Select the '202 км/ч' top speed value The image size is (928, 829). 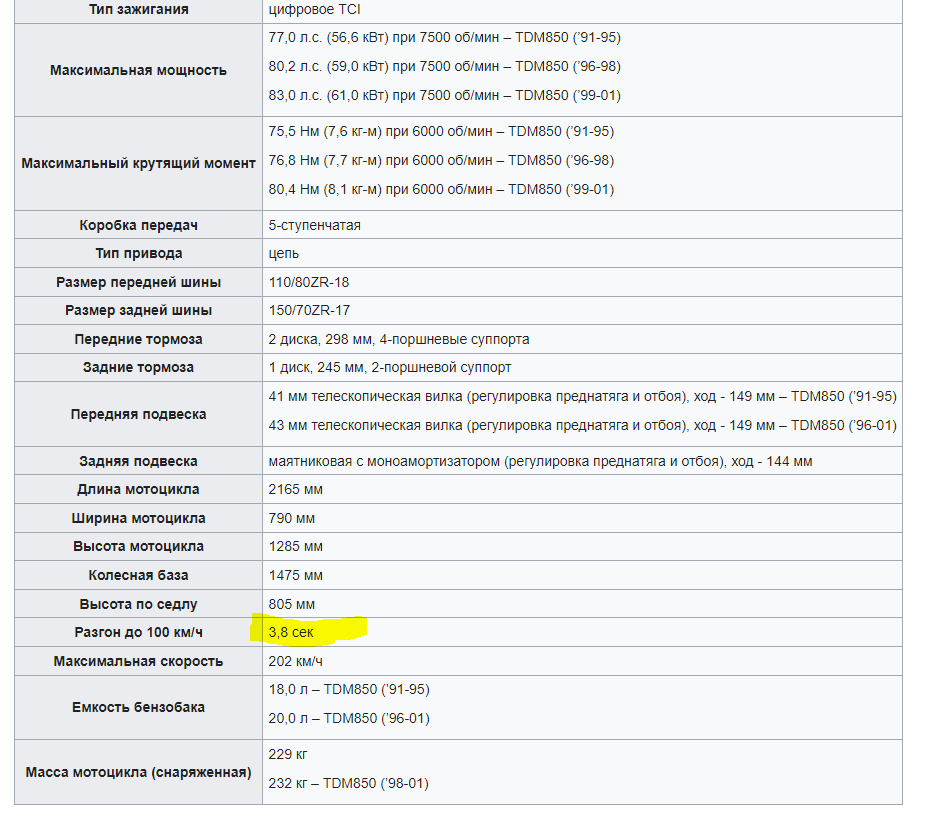pyautogui.click(x=295, y=662)
